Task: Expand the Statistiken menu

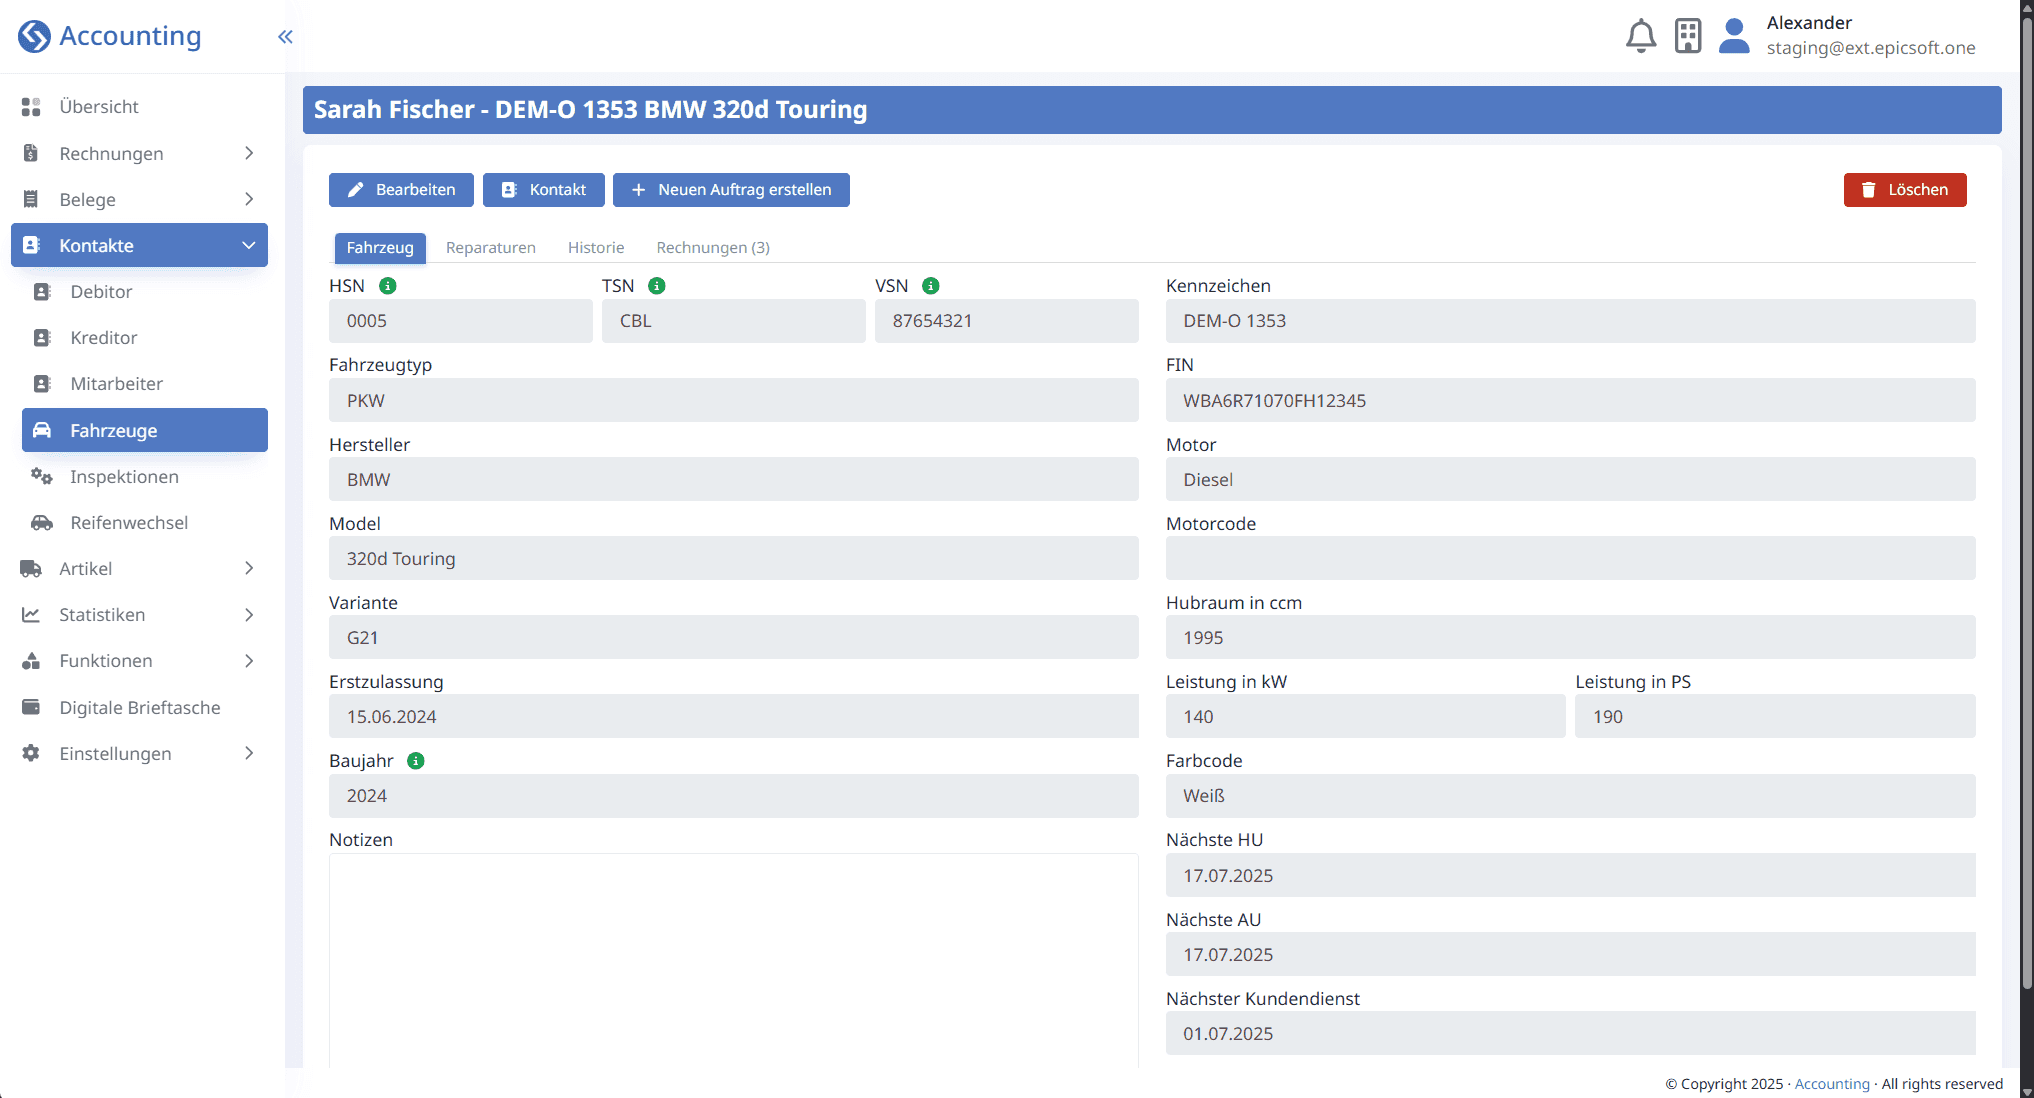Action: point(139,615)
